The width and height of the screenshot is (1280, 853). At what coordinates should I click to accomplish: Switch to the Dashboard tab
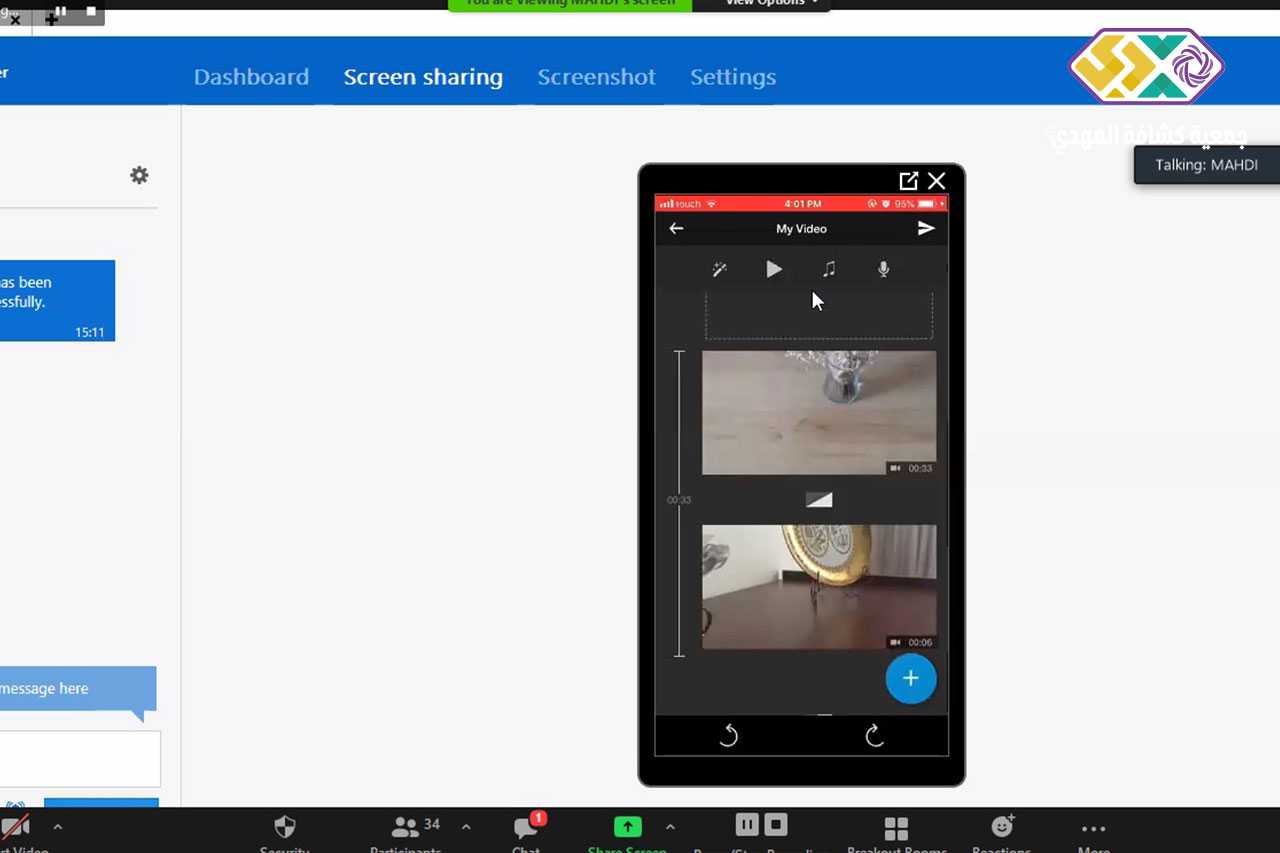point(251,77)
